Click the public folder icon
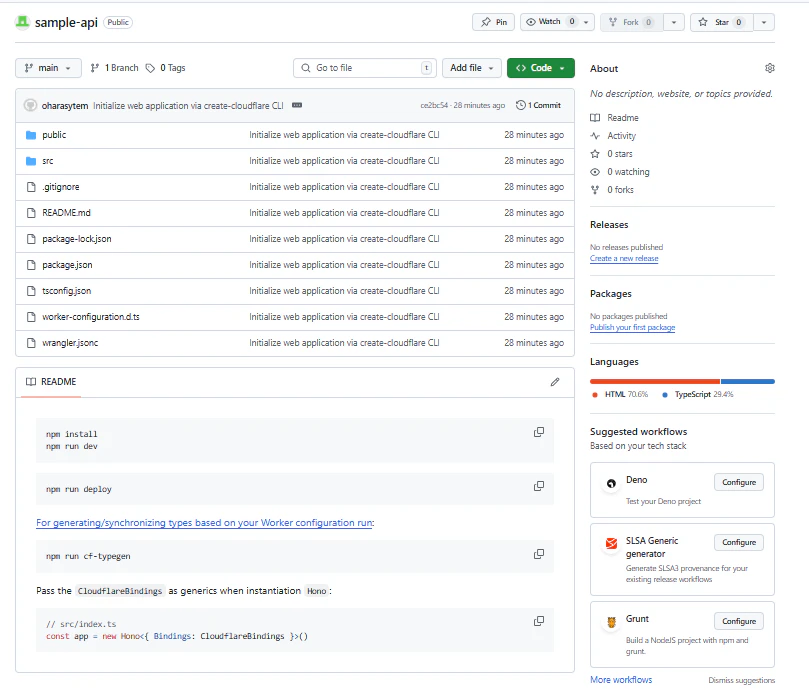This screenshot has width=809, height=697. click(x=31, y=135)
